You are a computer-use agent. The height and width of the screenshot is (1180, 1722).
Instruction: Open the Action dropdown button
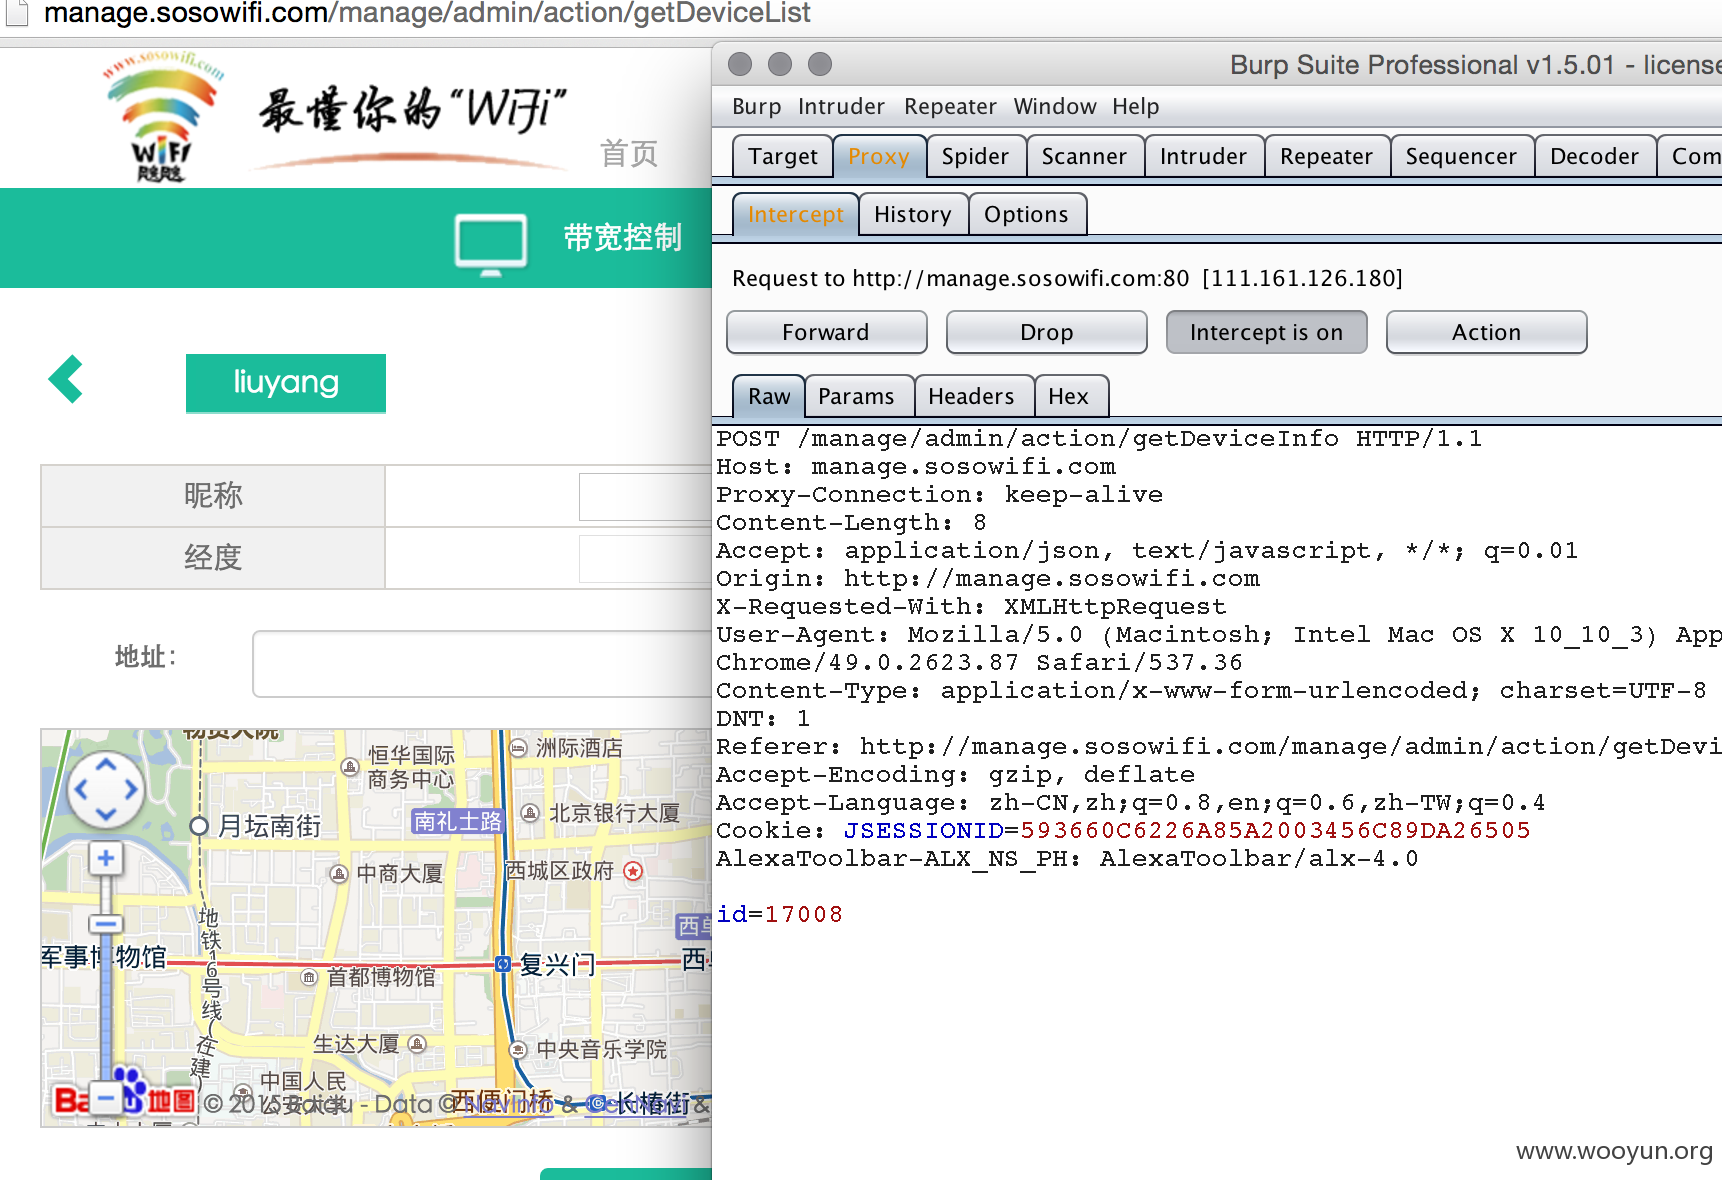pos(1486,332)
